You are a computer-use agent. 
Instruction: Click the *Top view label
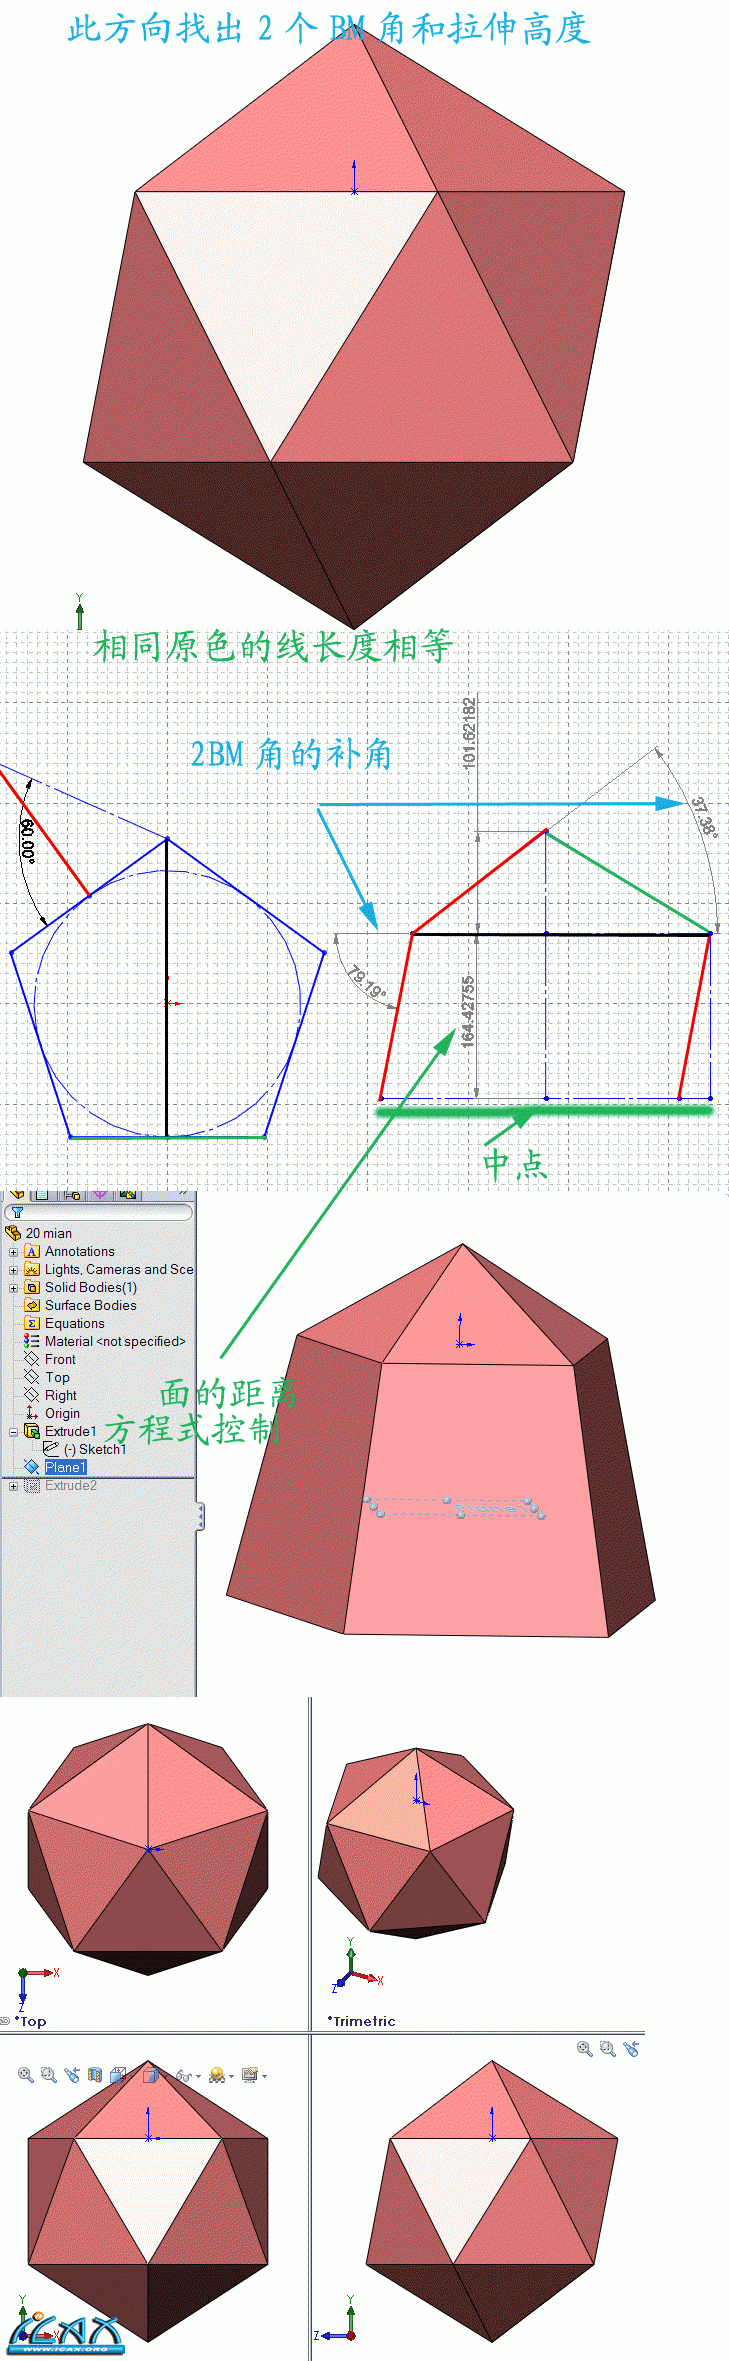tap(31, 2021)
